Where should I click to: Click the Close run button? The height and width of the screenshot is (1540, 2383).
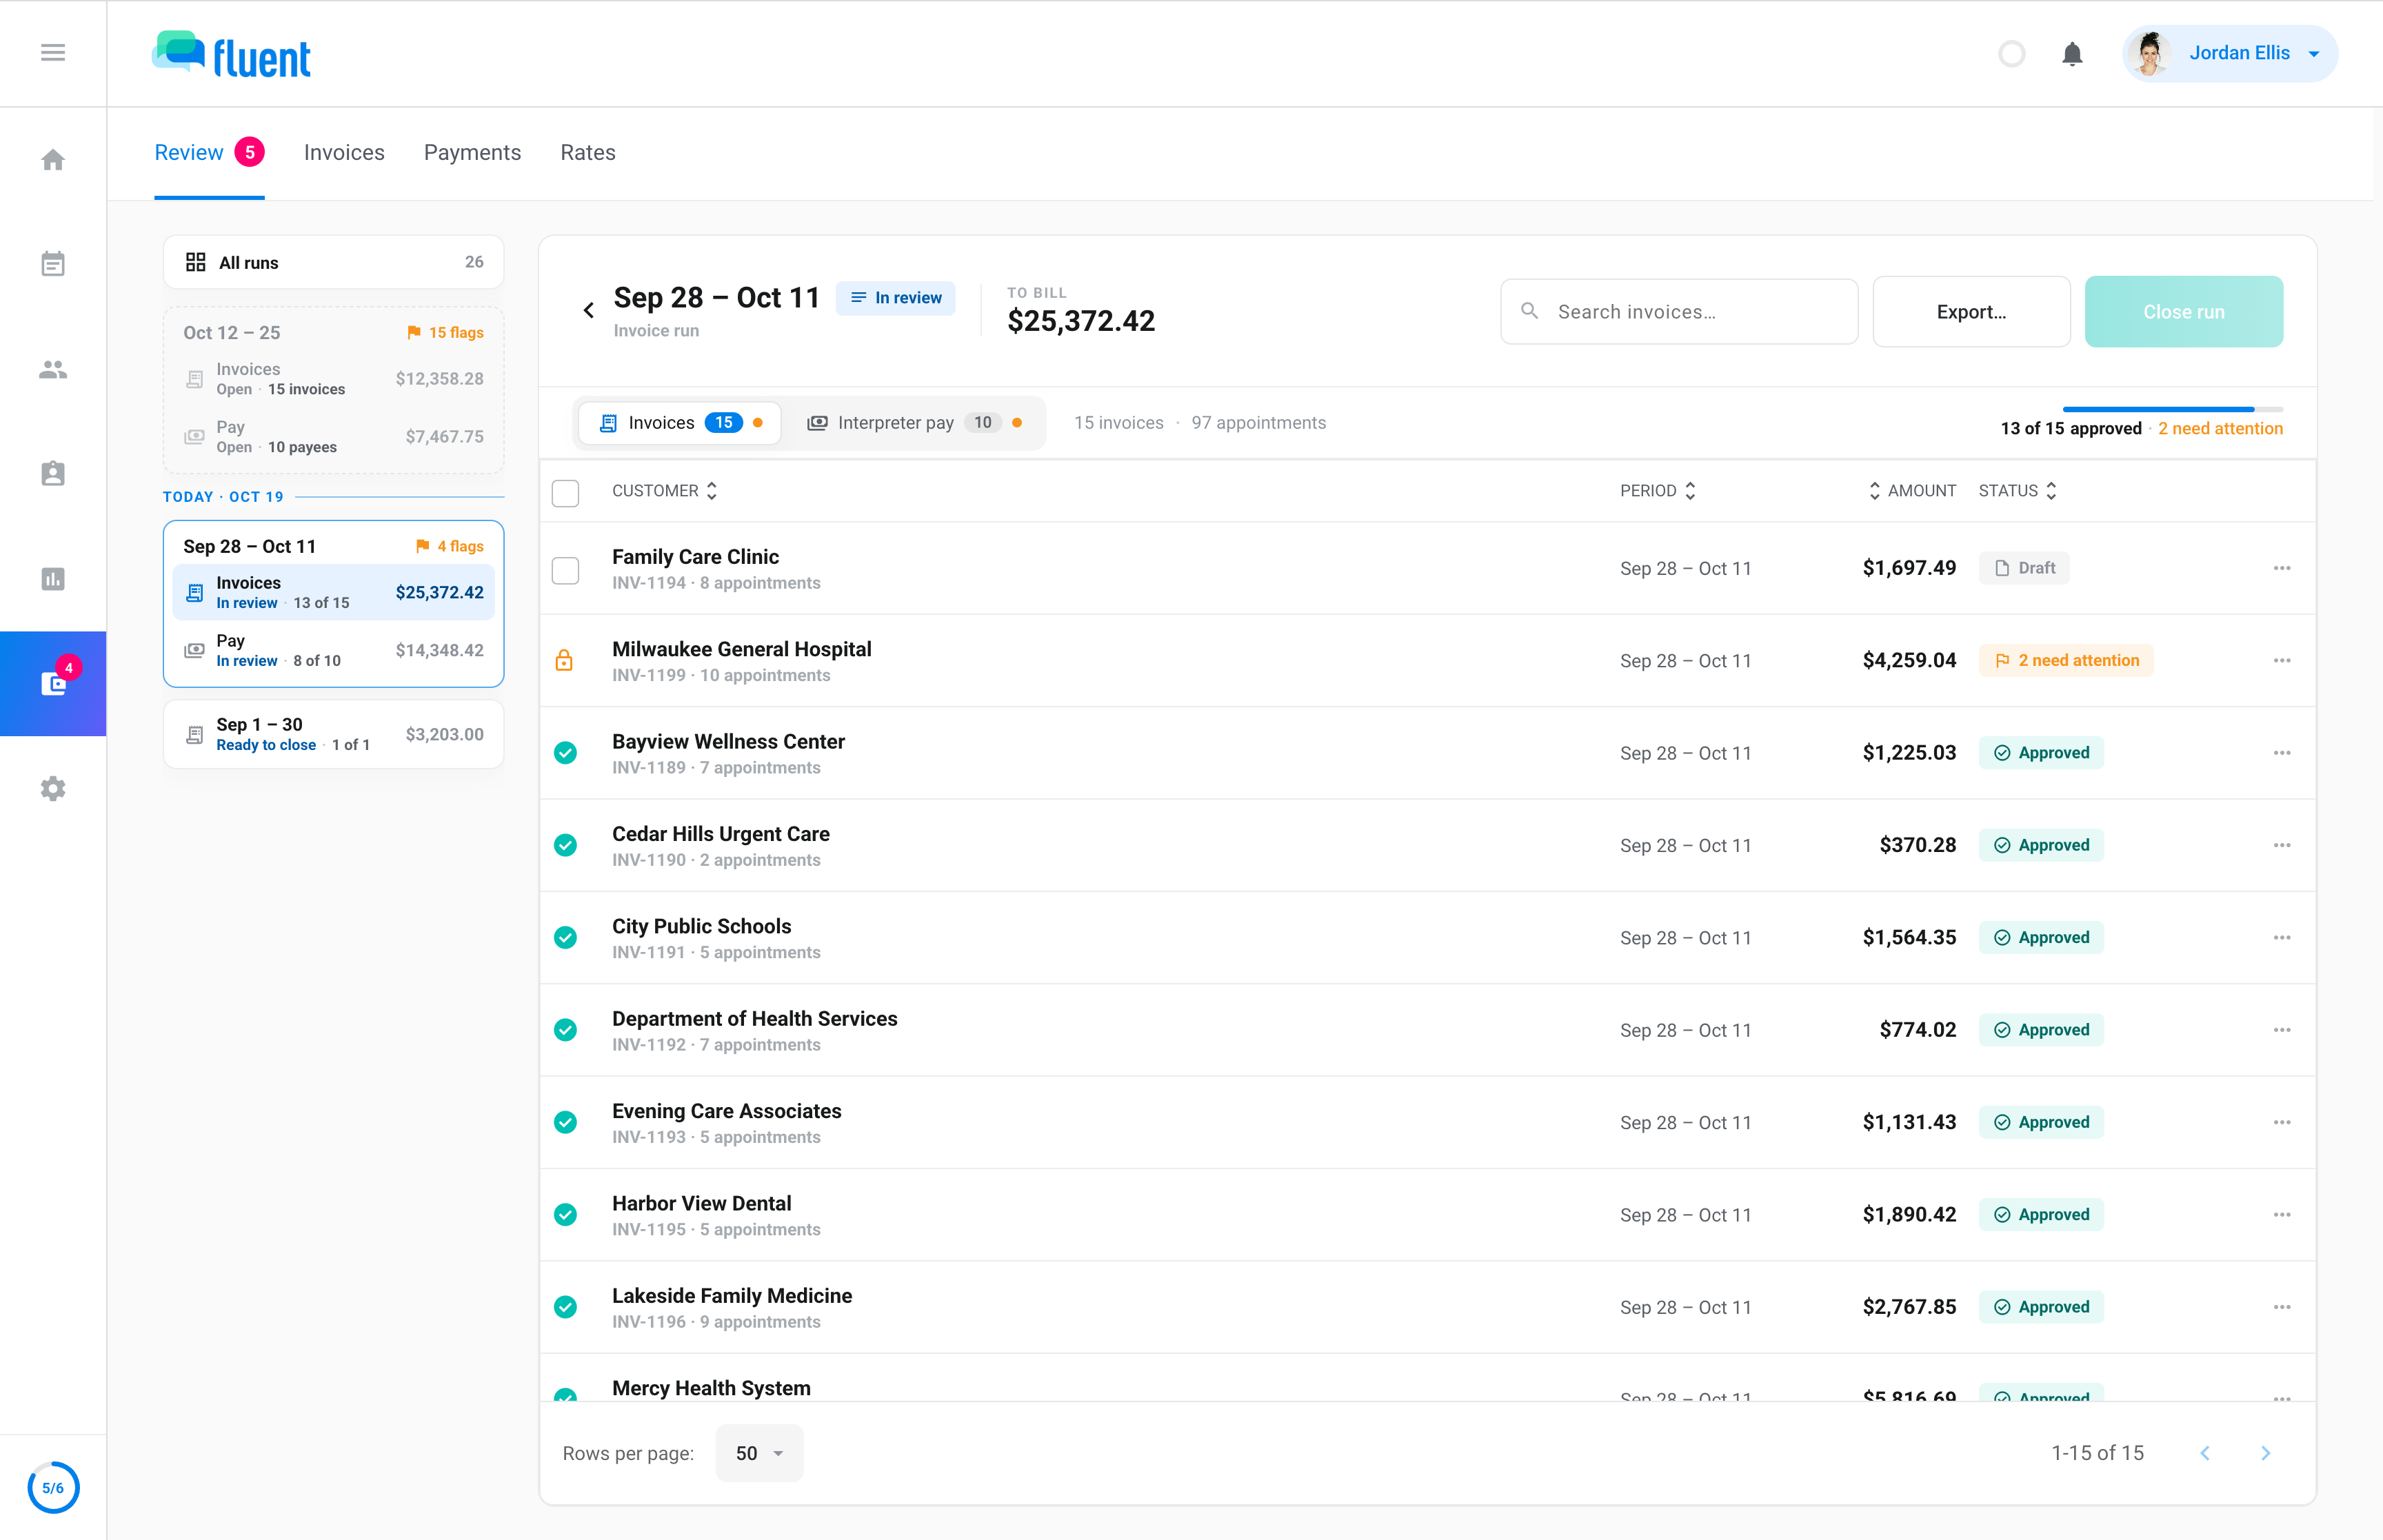coord(2183,312)
